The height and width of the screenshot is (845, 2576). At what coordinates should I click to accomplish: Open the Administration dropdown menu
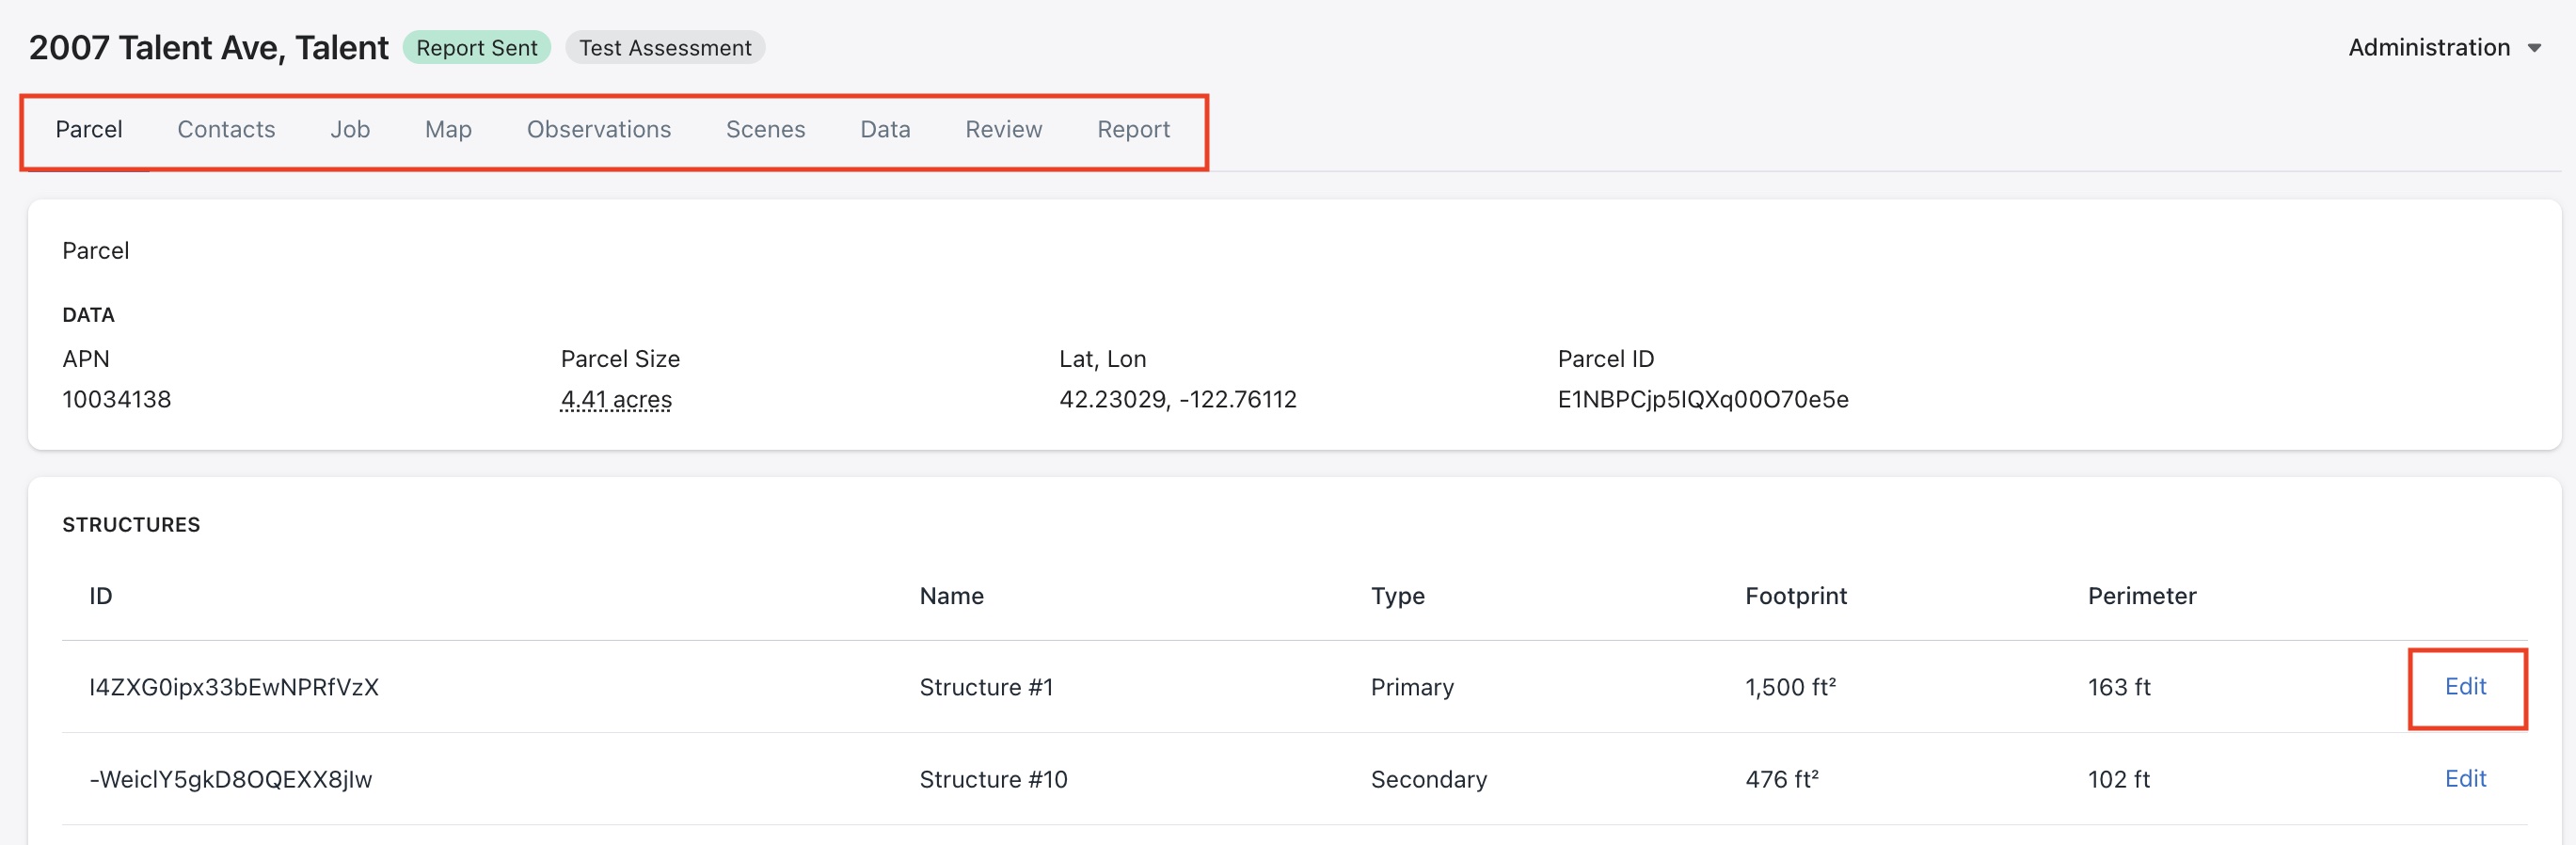[x=2428, y=47]
